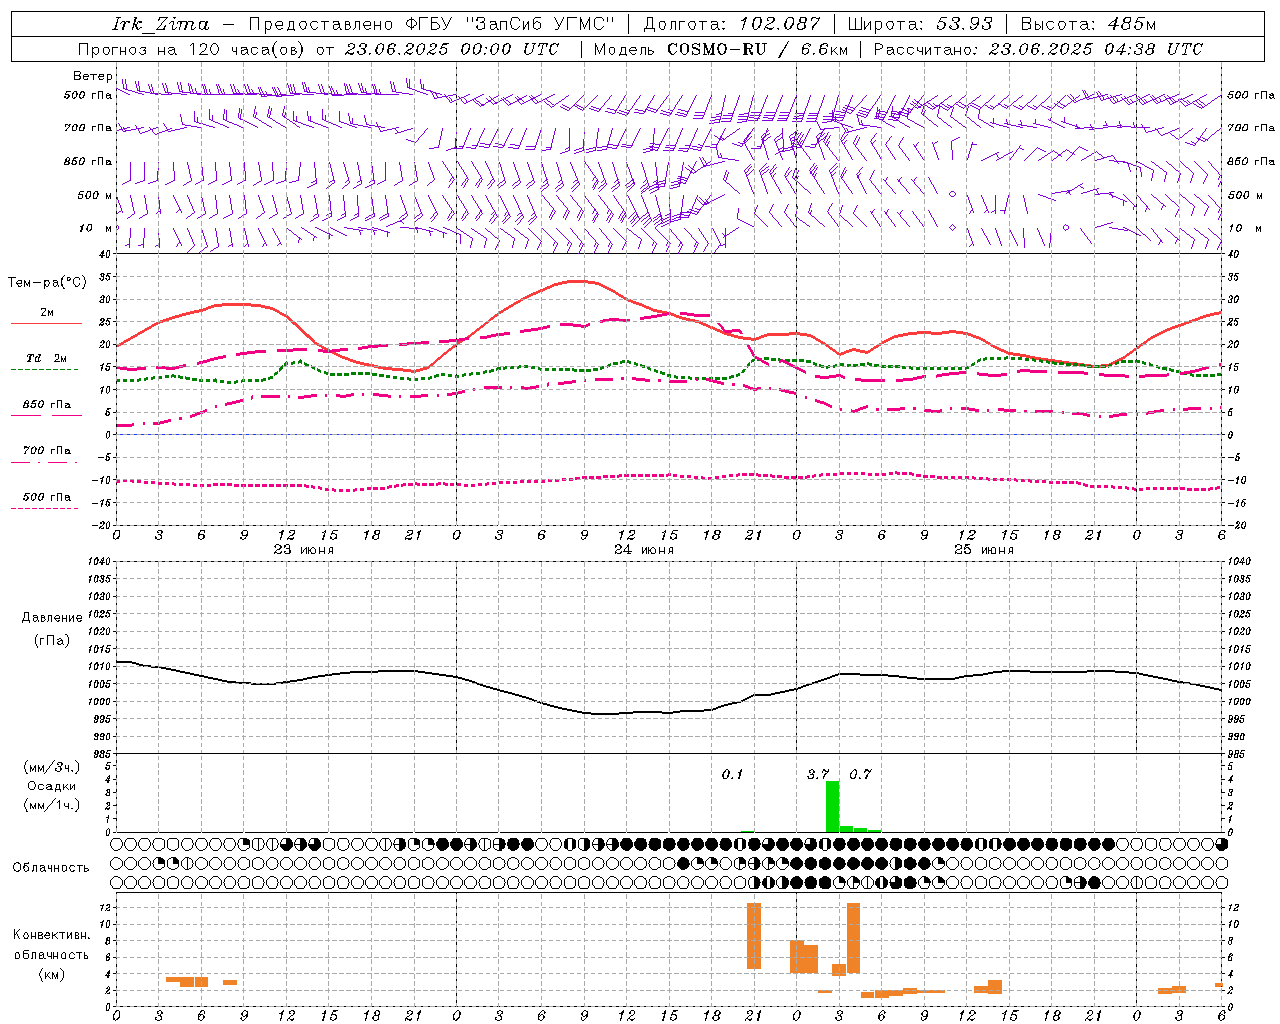
Task: Click the Конвективн. panel label
Action: 52,935
